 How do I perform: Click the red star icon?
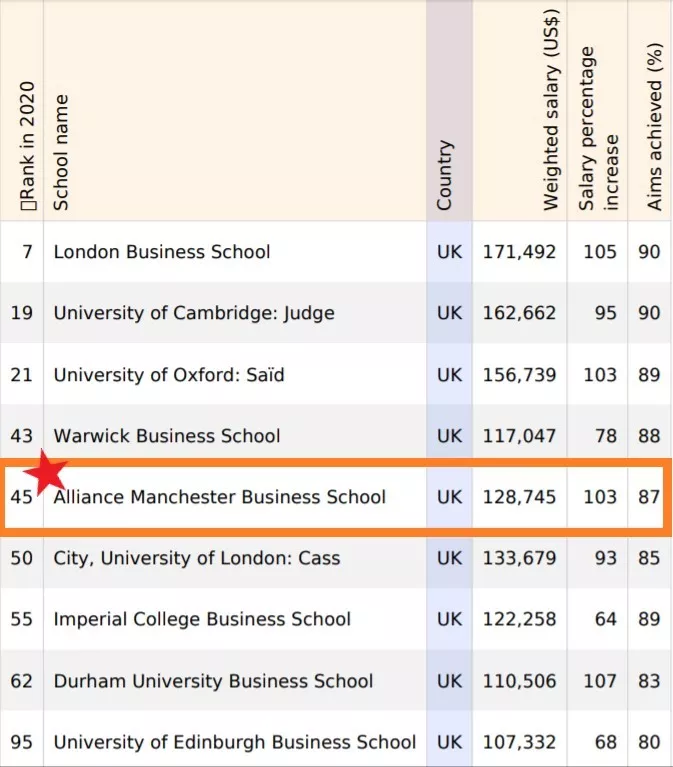click(44, 471)
